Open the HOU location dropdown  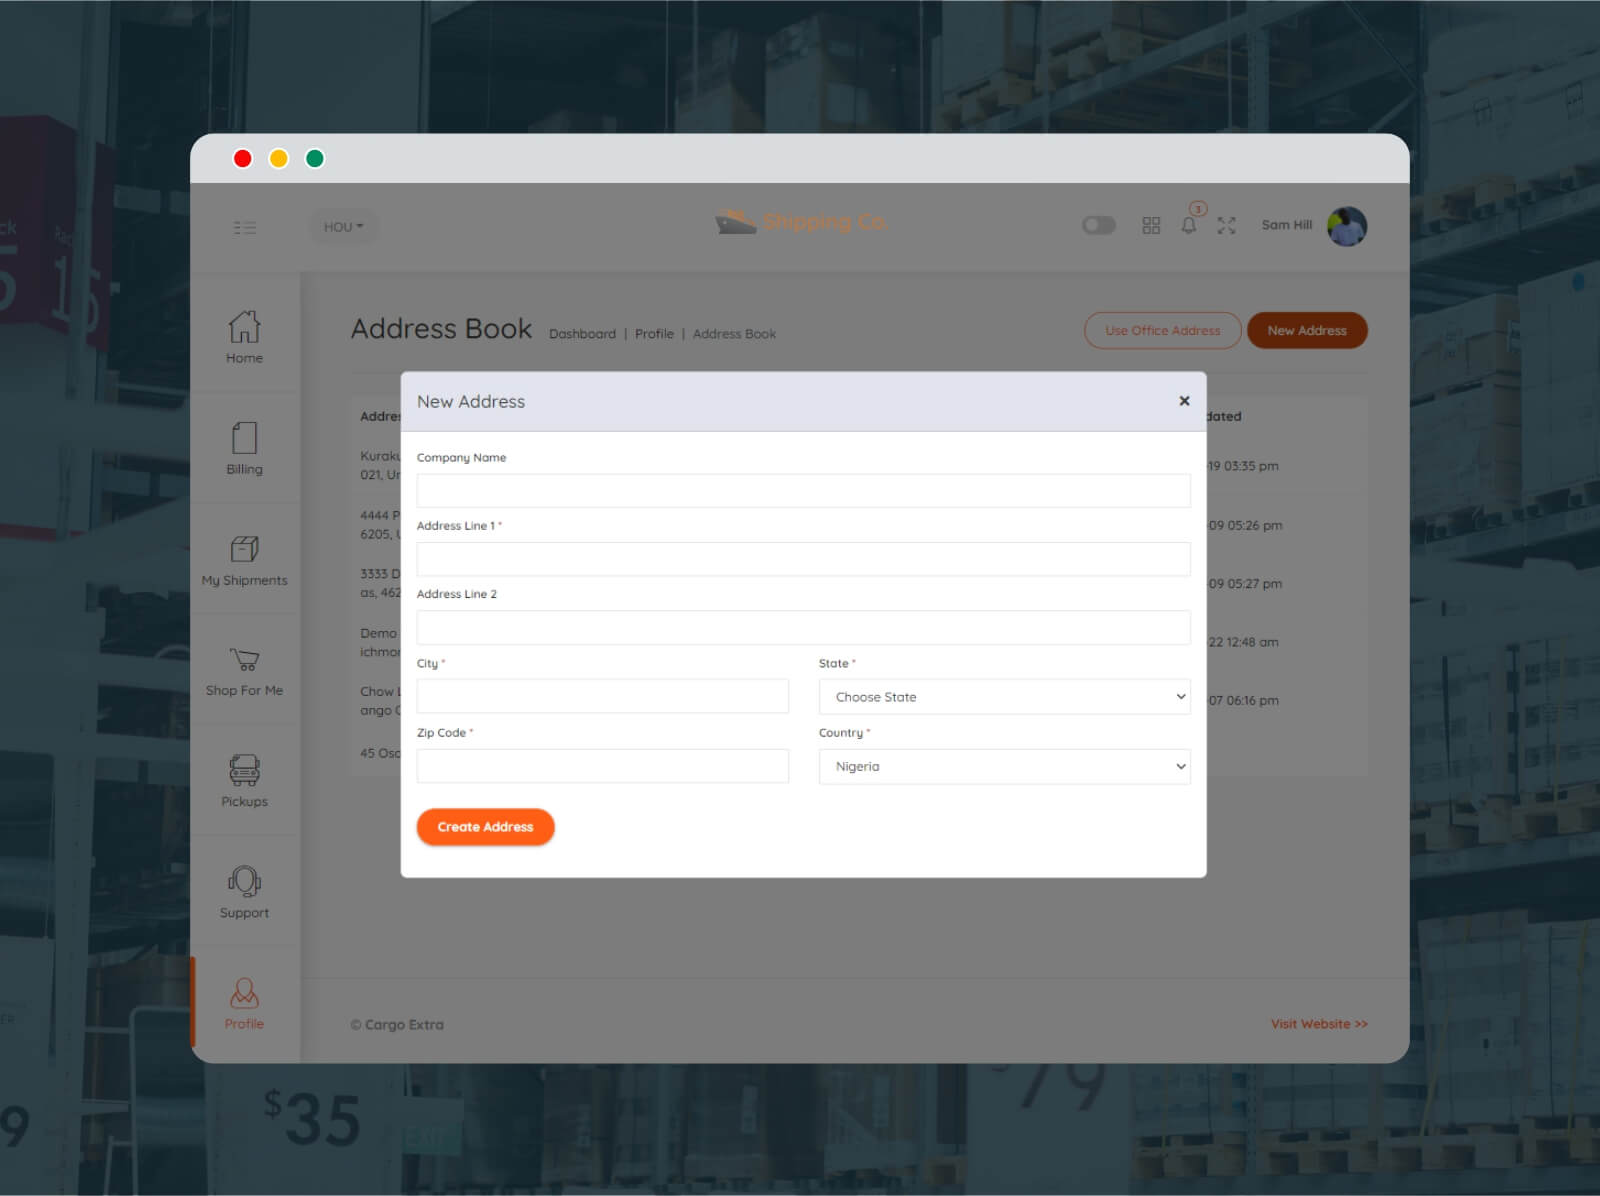click(x=343, y=227)
